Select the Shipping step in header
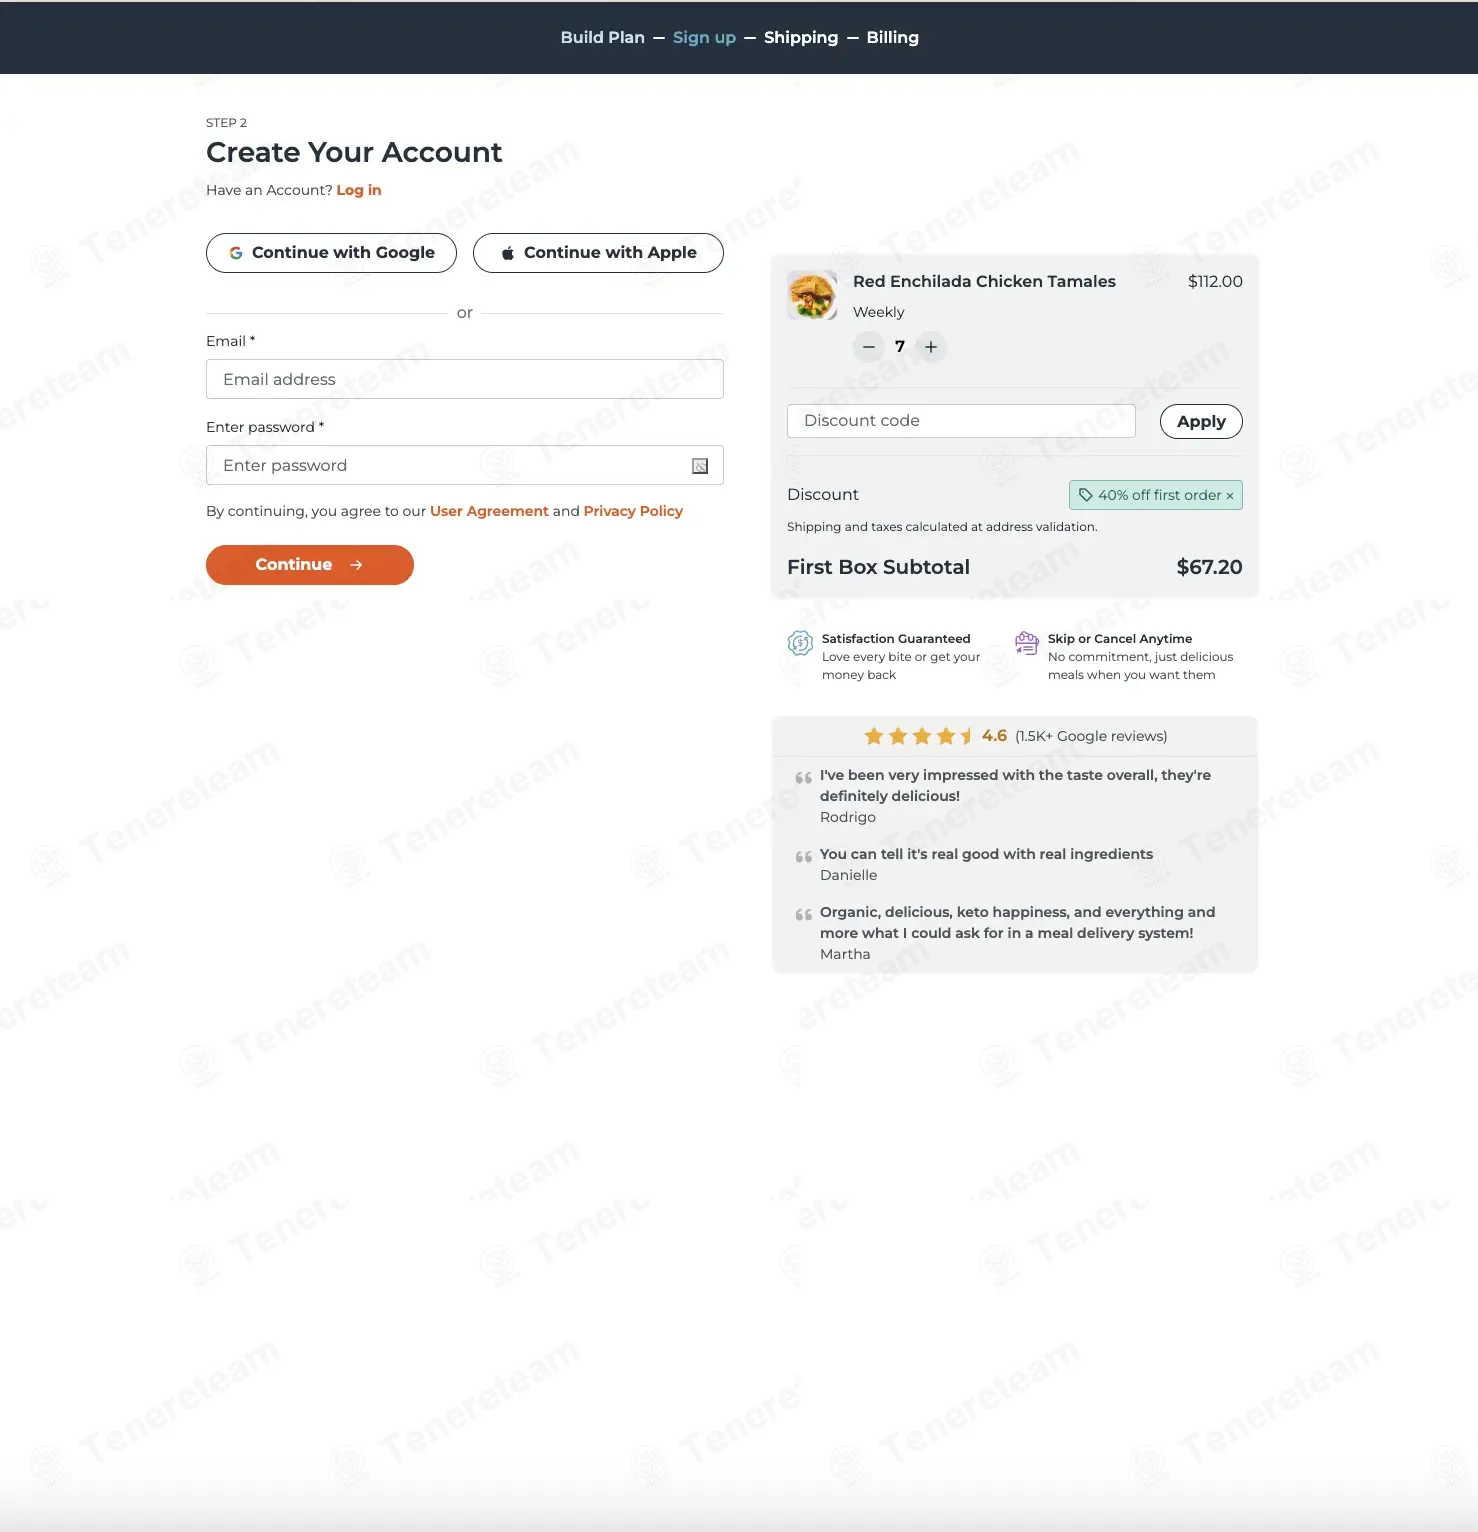Image resolution: width=1478 pixels, height=1532 pixels. pos(801,37)
